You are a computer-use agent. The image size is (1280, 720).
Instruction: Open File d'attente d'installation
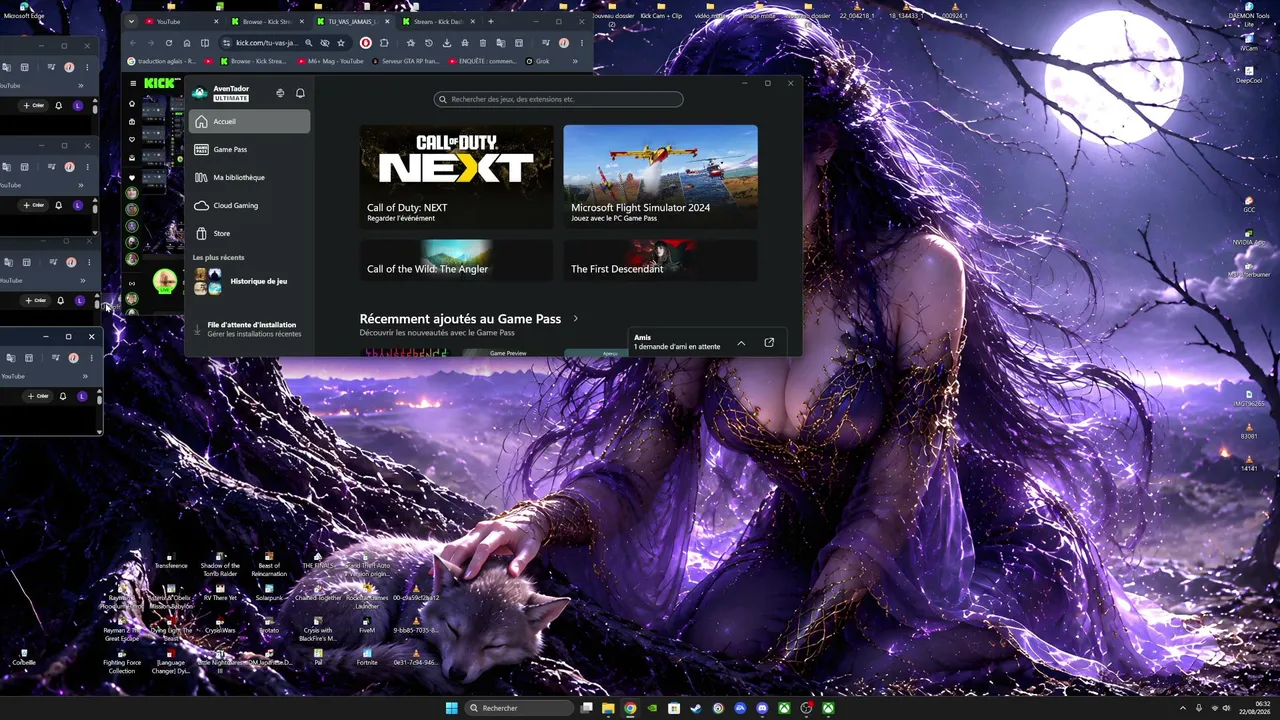(249, 329)
